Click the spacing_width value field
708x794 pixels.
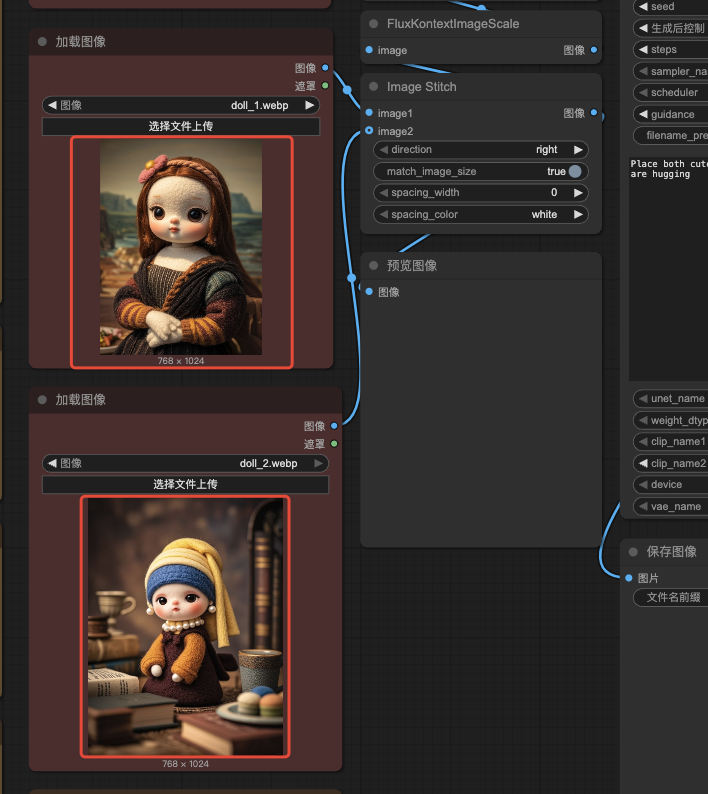click(x=481, y=193)
